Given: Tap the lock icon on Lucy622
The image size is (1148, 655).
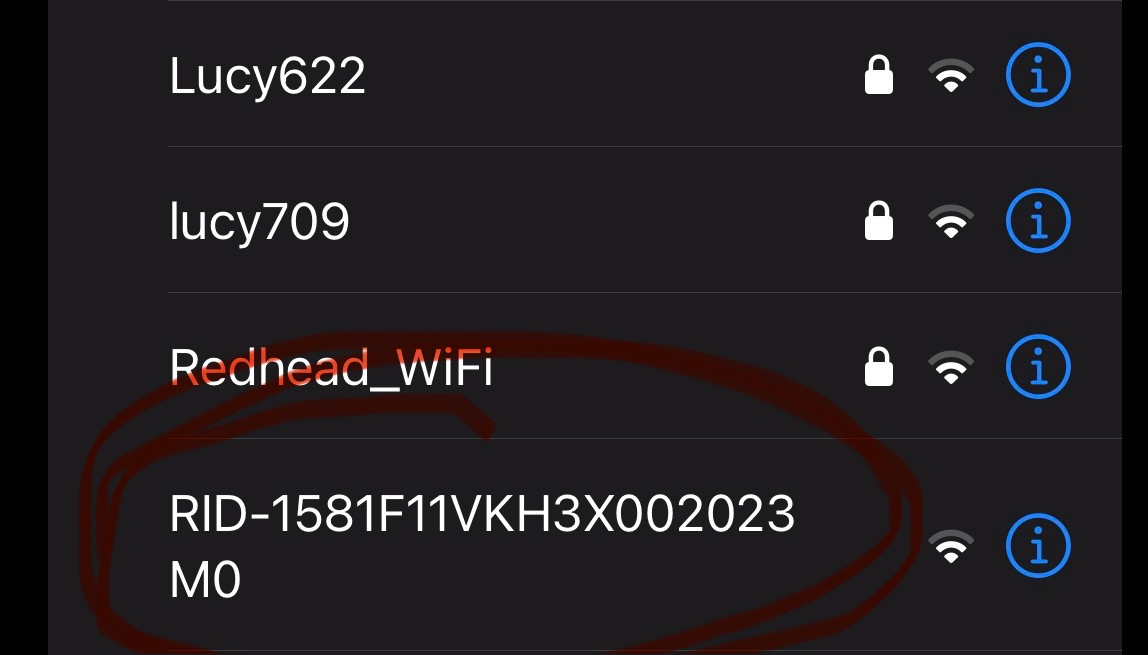Looking at the screenshot, I should [879, 75].
